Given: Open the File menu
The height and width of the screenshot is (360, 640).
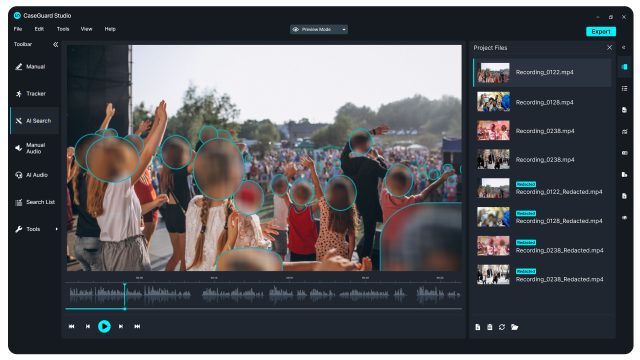Looking at the screenshot, I should pyautogui.click(x=18, y=29).
